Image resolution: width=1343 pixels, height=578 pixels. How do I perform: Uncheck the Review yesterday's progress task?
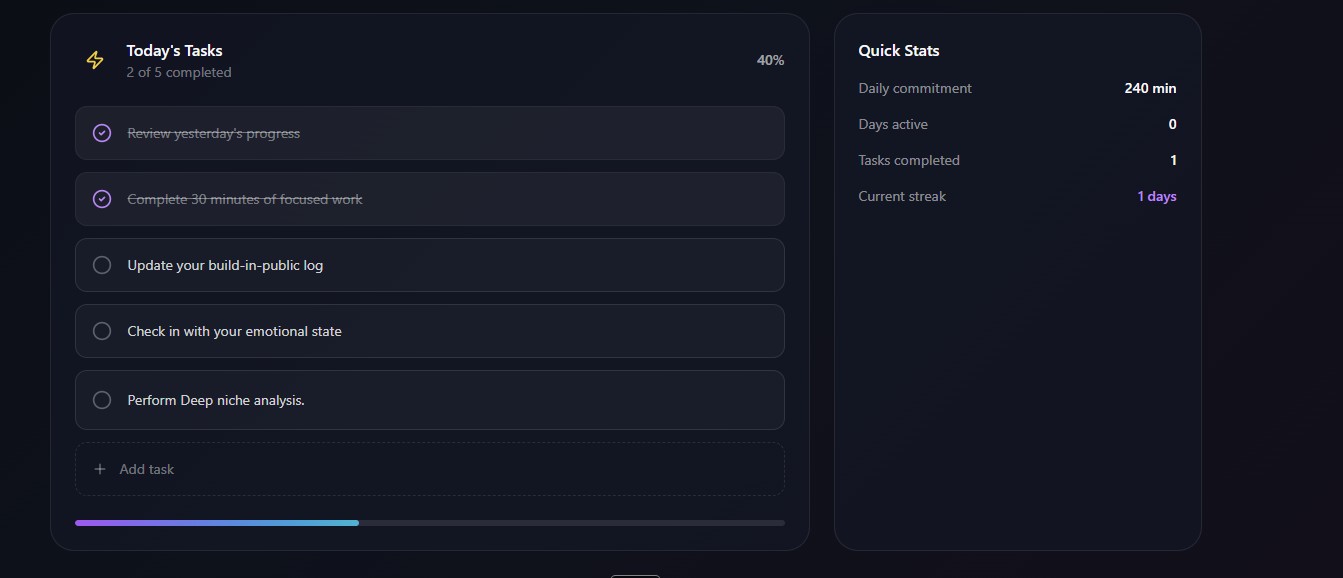pos(102,133)
